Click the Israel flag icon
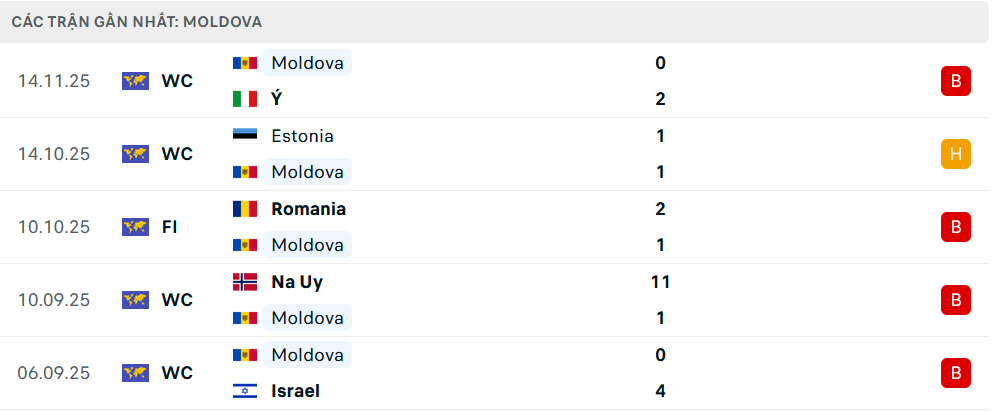 (245, 391)
